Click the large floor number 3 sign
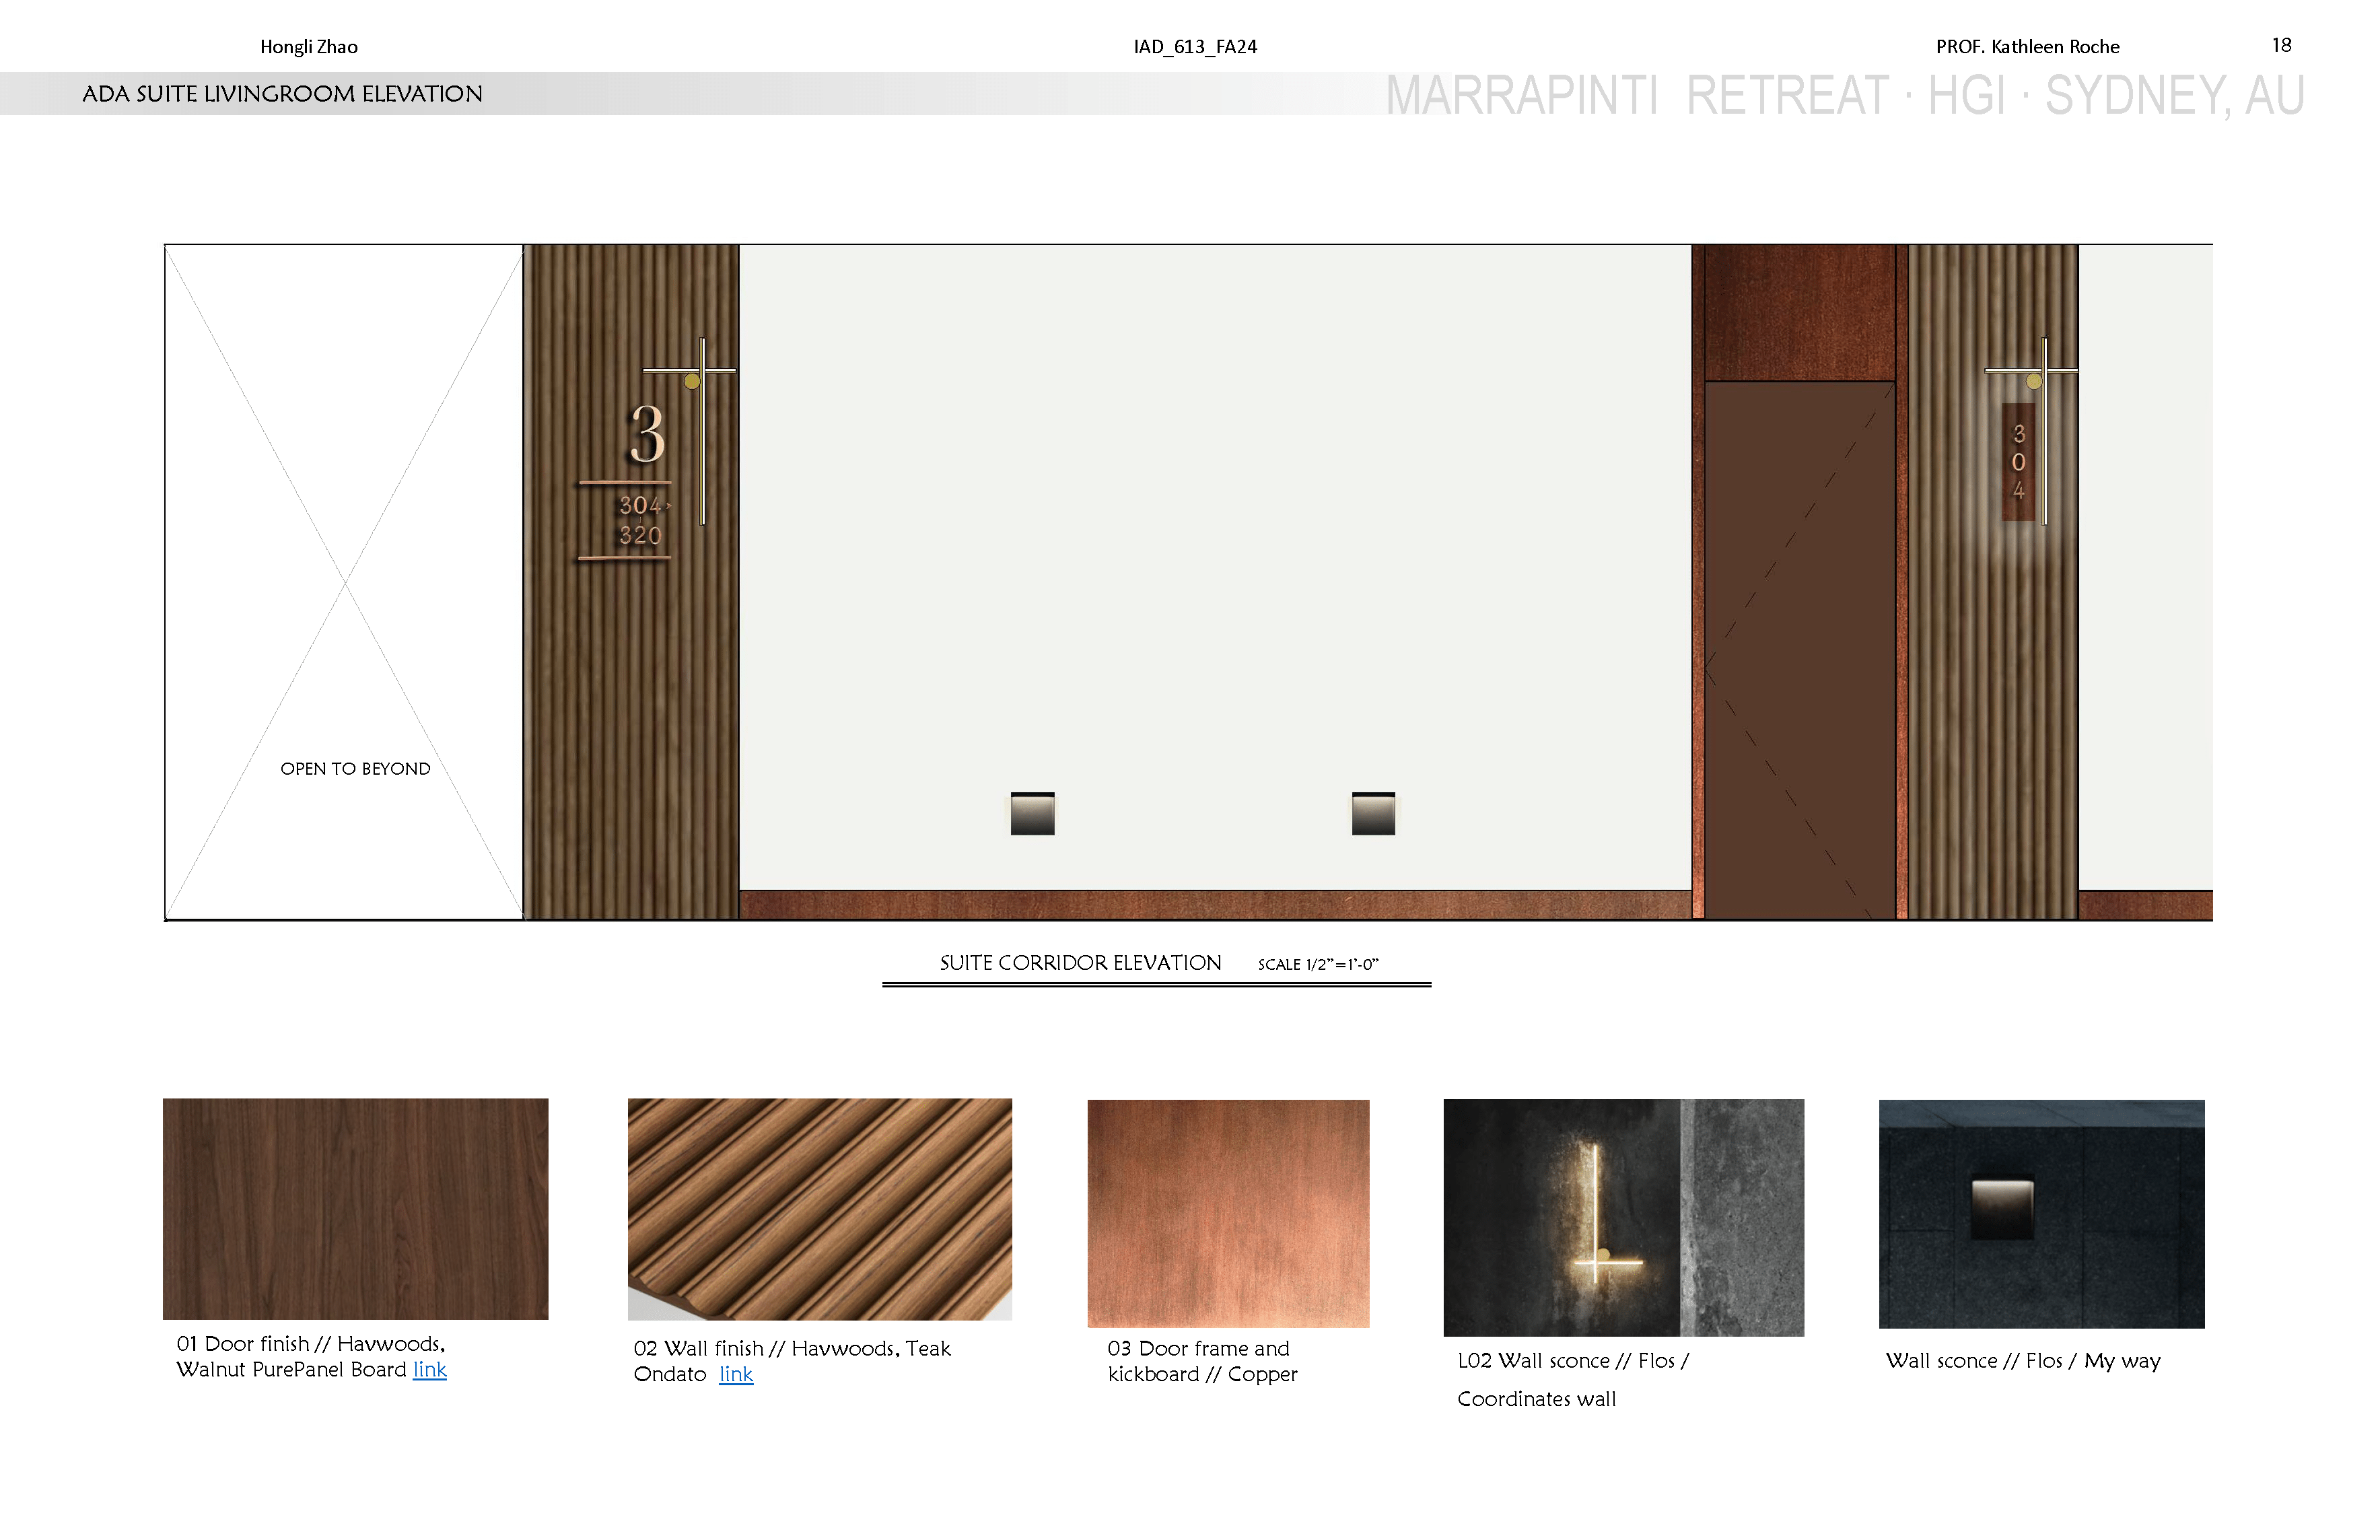The image size is (2380, 1540). click(x=647, y=435)
